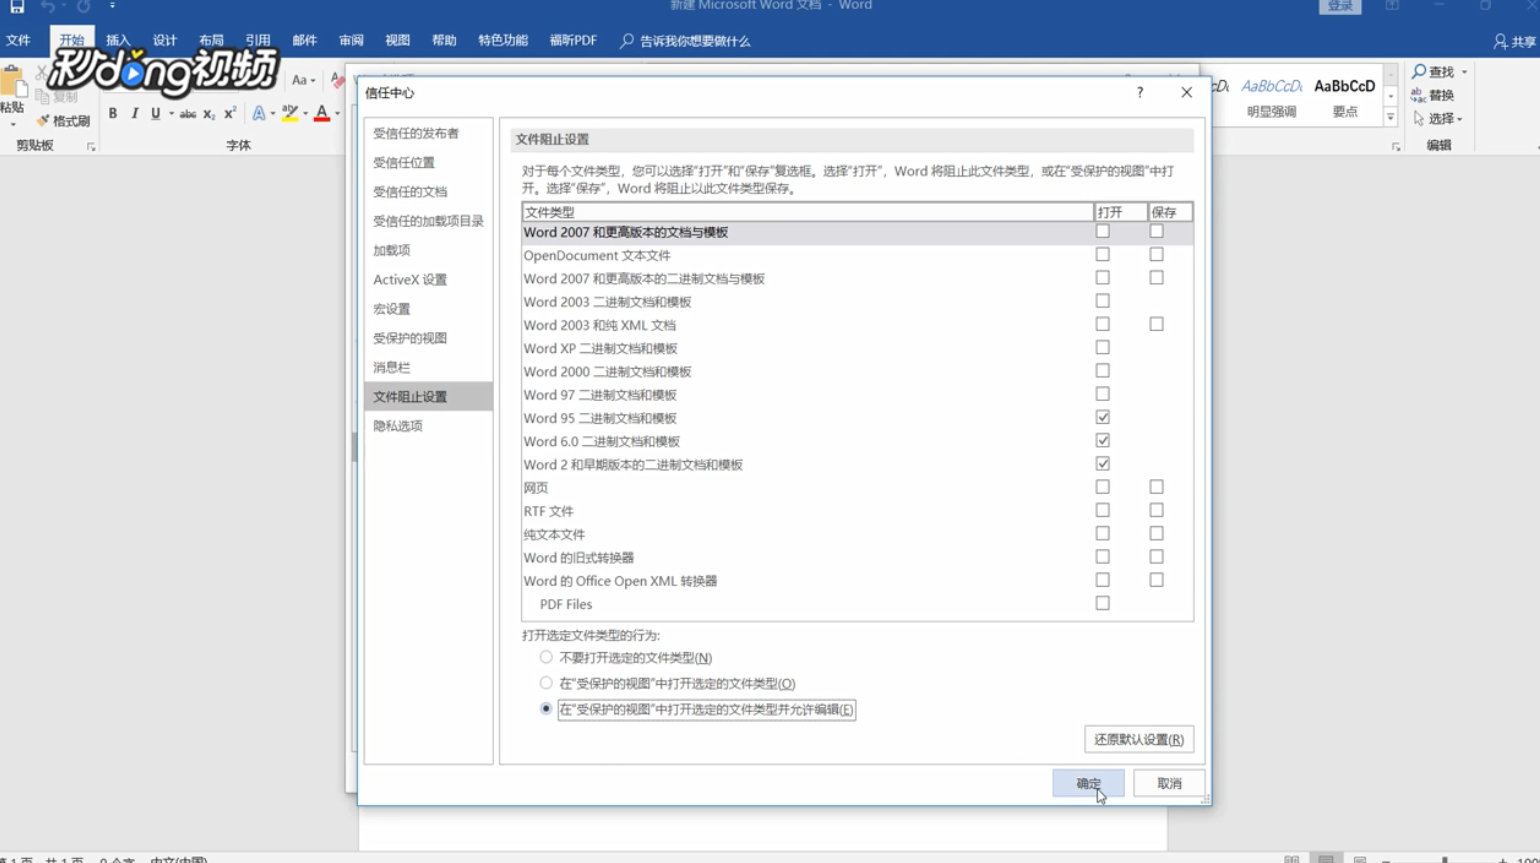
Task: Apply superscript (x²) formatting
Action: pyautogui.click(x=230, y=114)
